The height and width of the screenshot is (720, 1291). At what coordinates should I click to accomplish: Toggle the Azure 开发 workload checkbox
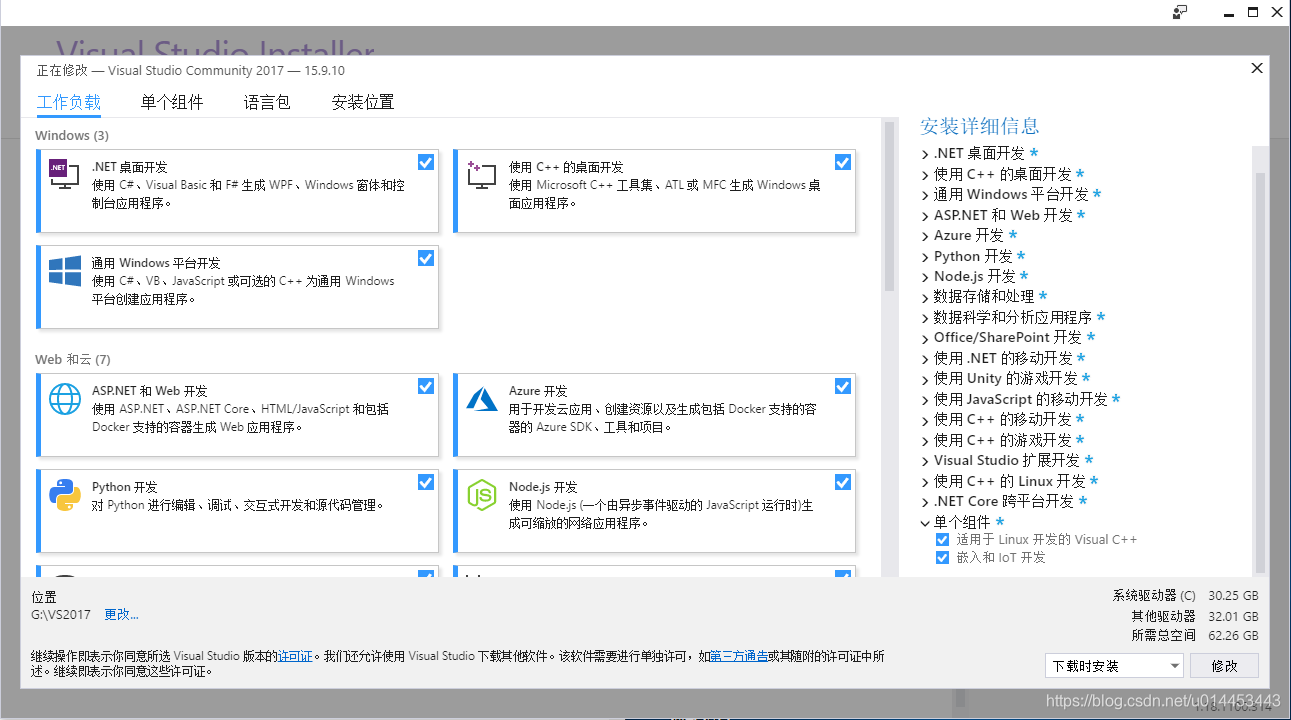pyautogui.click(x=843, y=386)
